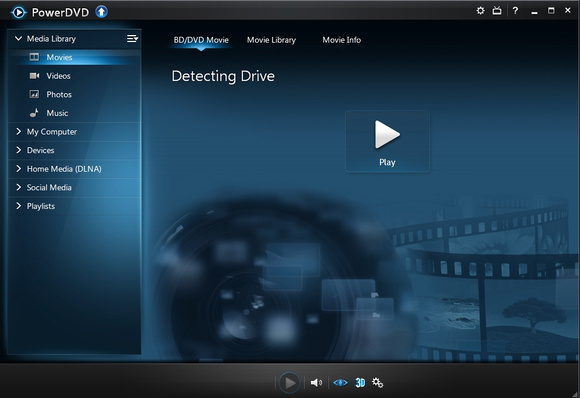Open player settings gears in control bar
Image resolution: width=580 pixels, height=398 pixels.
pyautogui.click(x=377, y=382)
